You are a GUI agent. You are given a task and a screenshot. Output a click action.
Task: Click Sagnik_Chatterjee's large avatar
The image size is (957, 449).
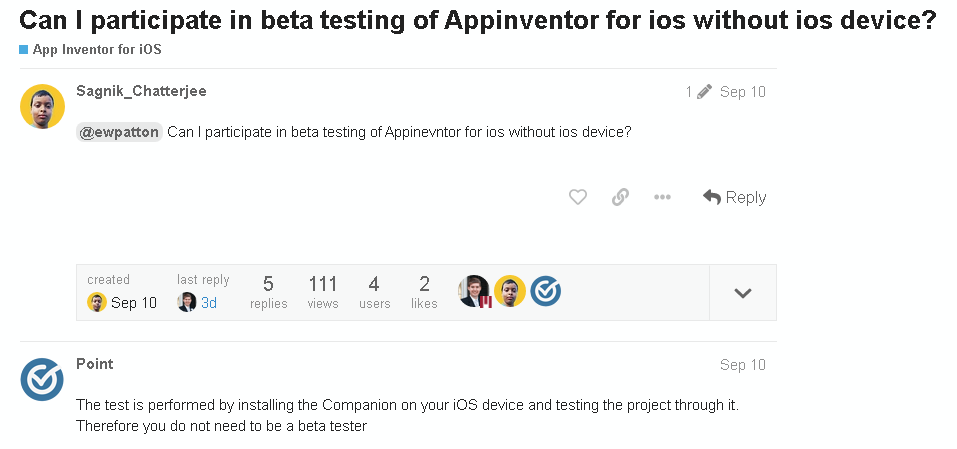pos(43,106)
